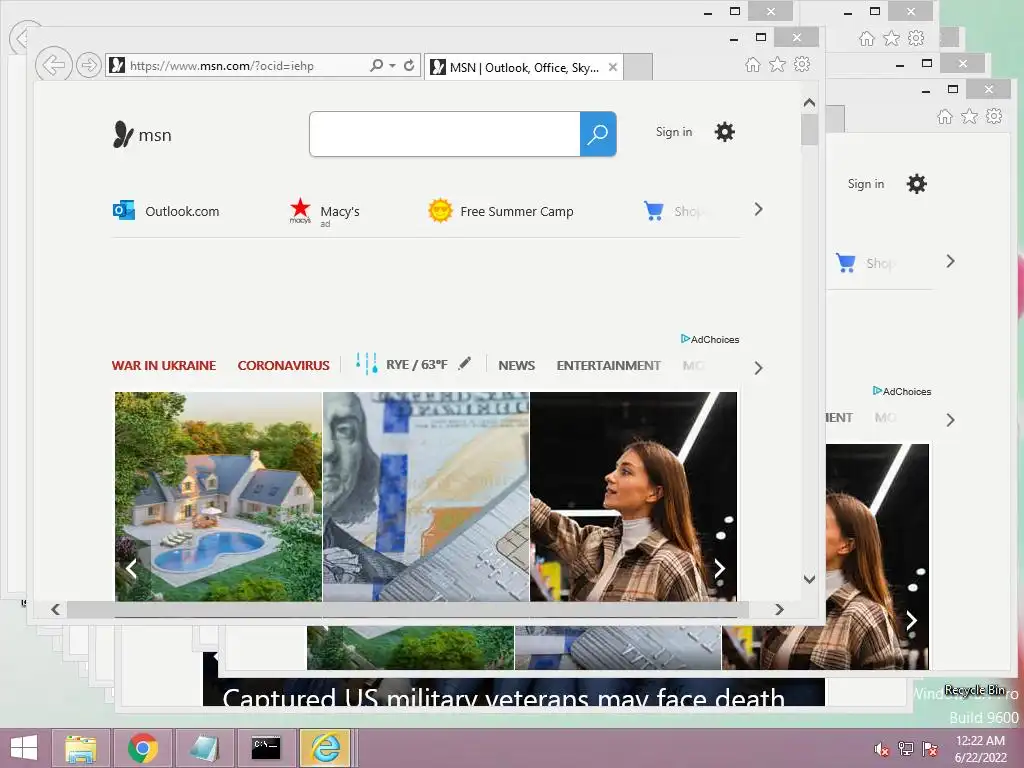
Task: Open MSN settings gear on front page
Action: click(x=724, y=132)
